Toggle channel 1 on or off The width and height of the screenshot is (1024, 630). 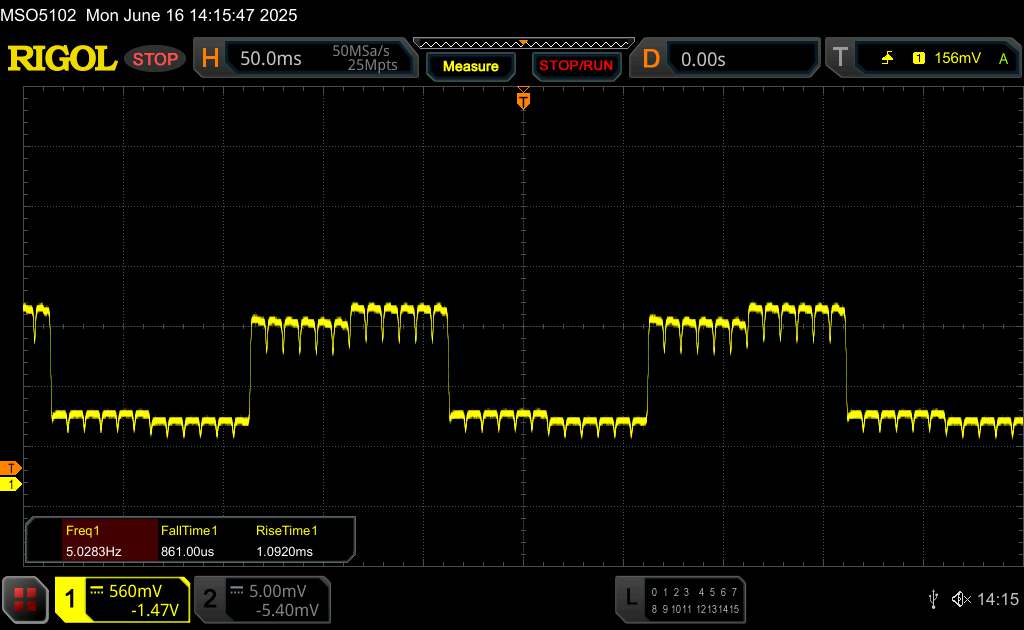click(x=71, y=599)
